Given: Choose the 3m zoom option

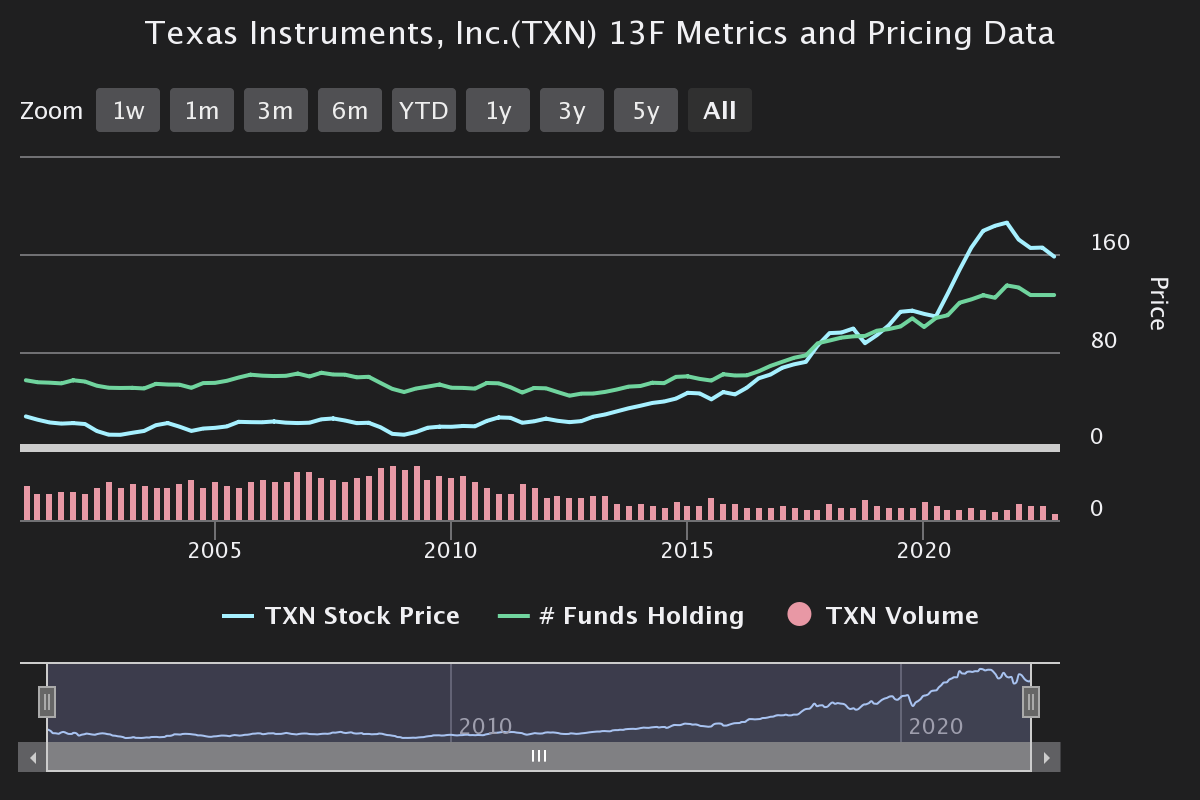Looking at the screenshot, I should (276, 110).
